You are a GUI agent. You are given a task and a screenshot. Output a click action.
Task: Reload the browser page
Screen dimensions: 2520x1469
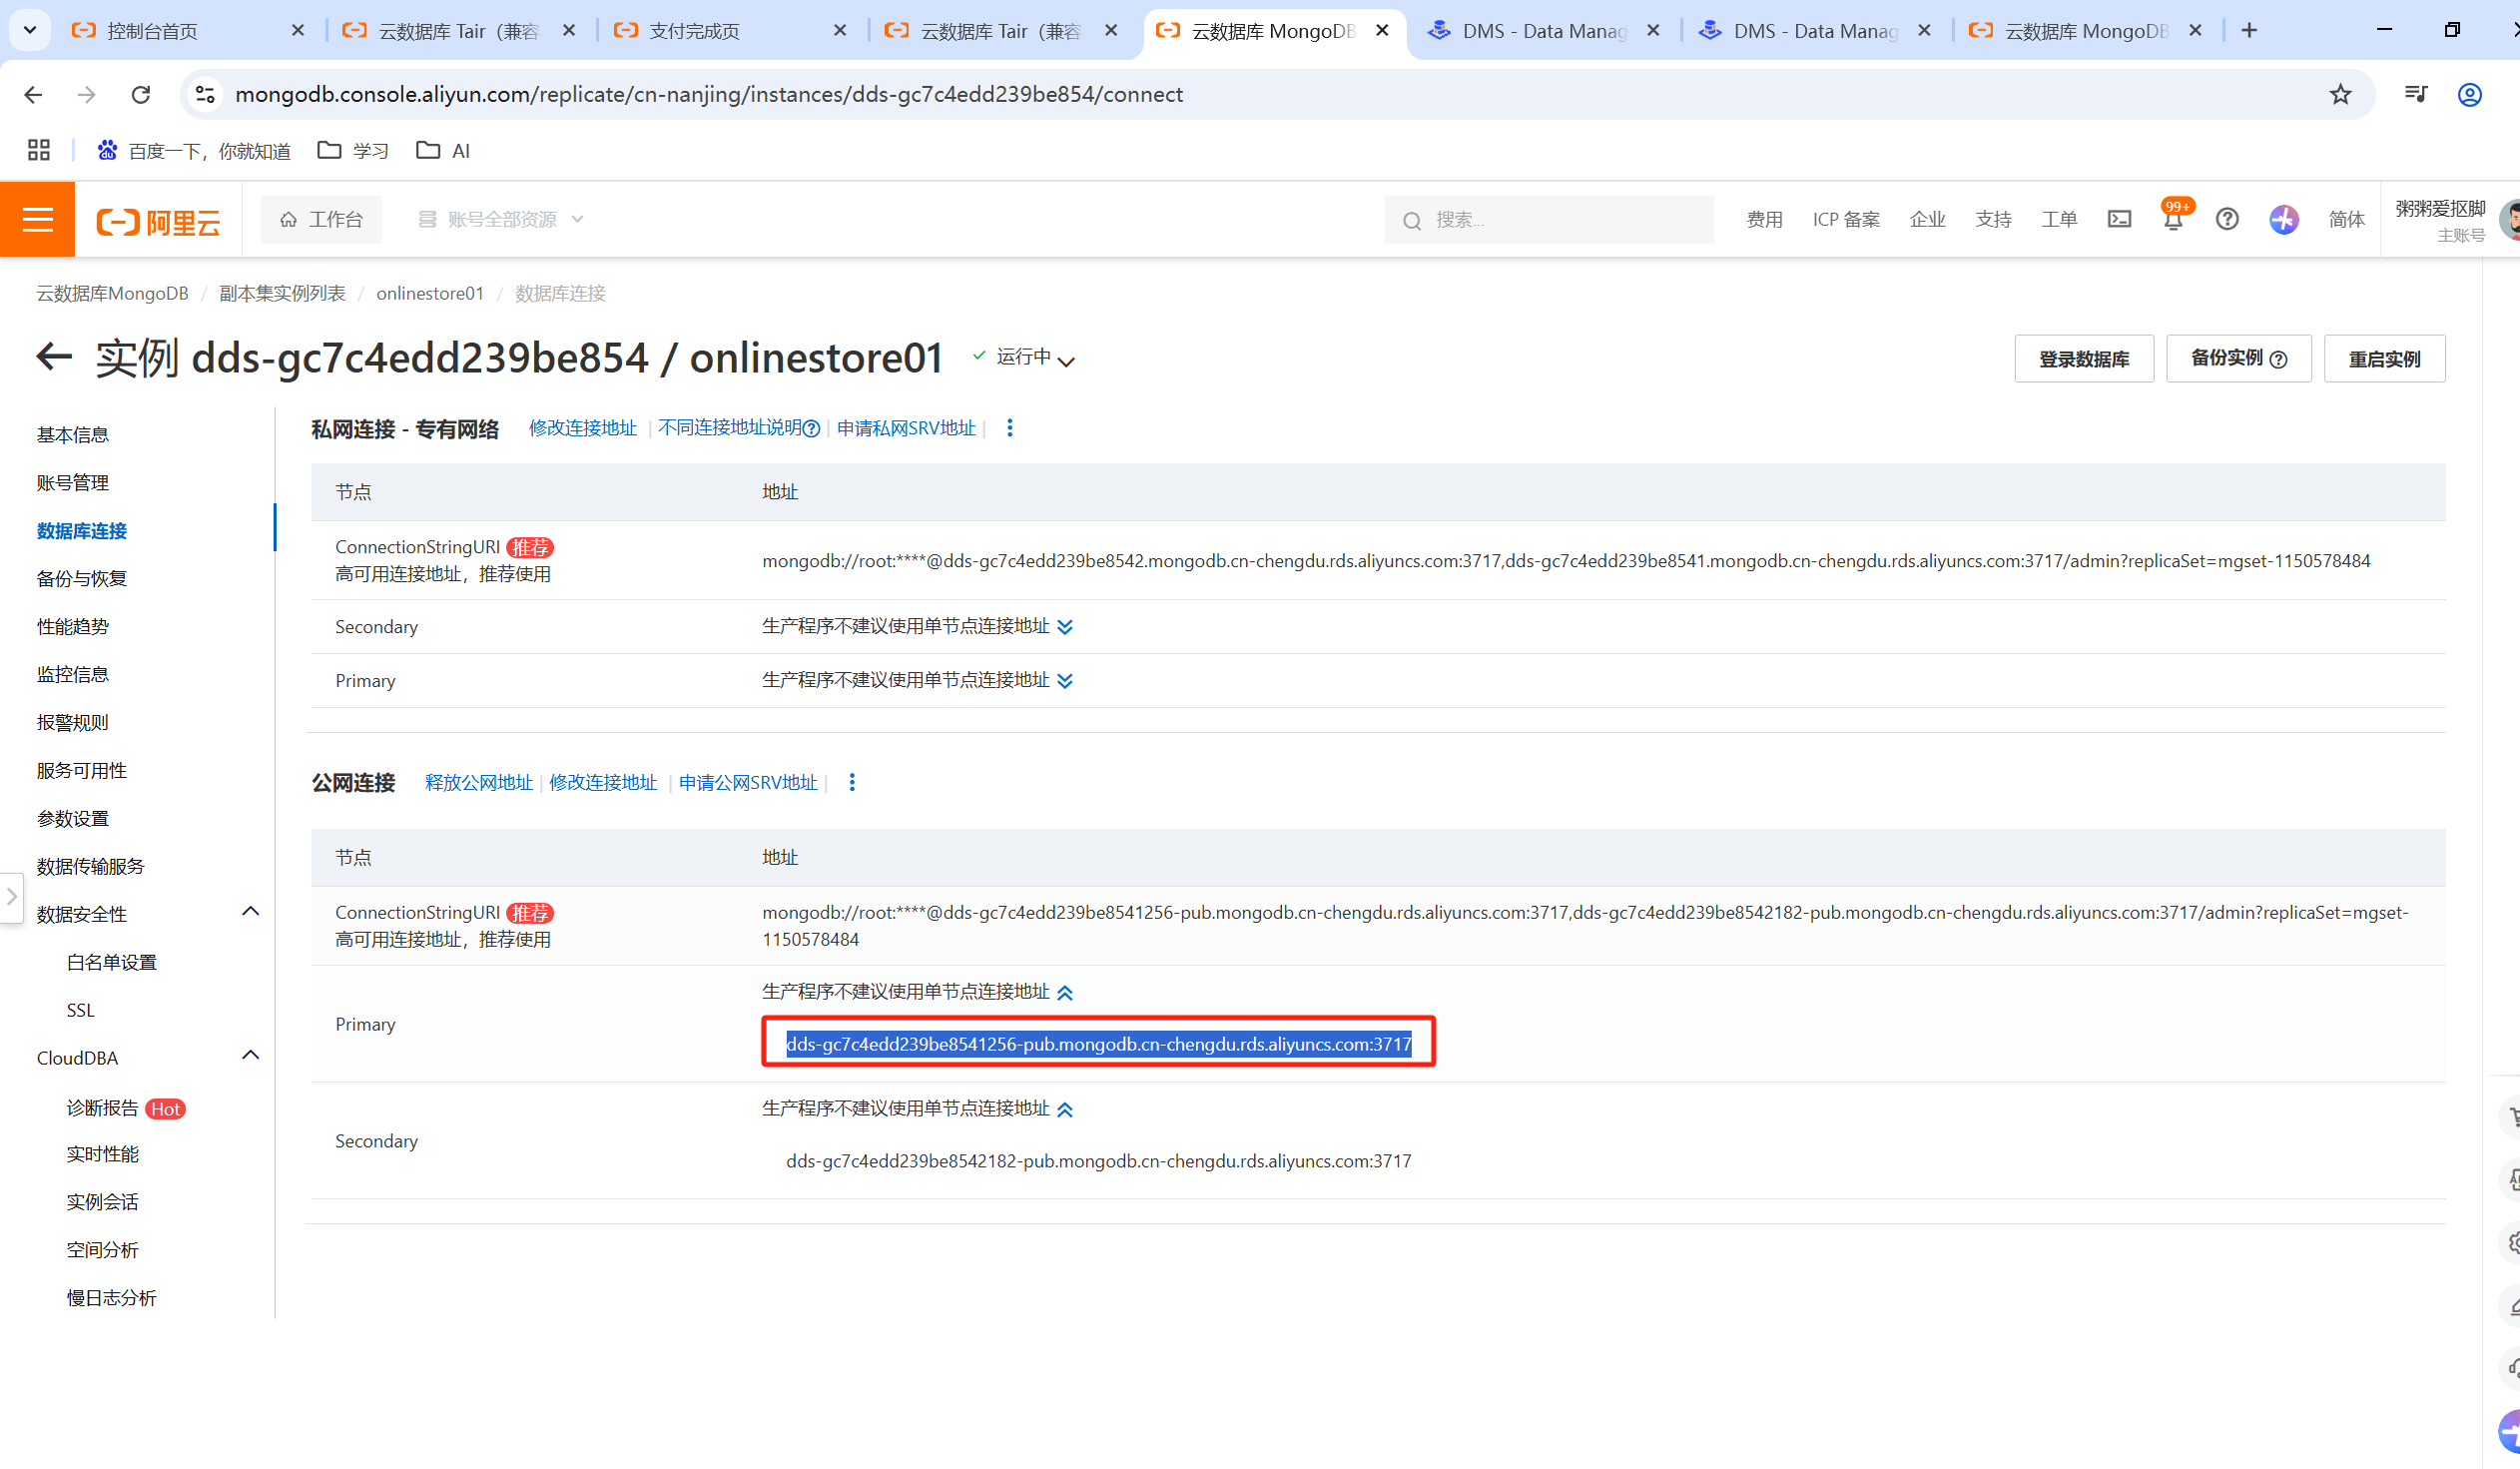click(x=141, y=94)
